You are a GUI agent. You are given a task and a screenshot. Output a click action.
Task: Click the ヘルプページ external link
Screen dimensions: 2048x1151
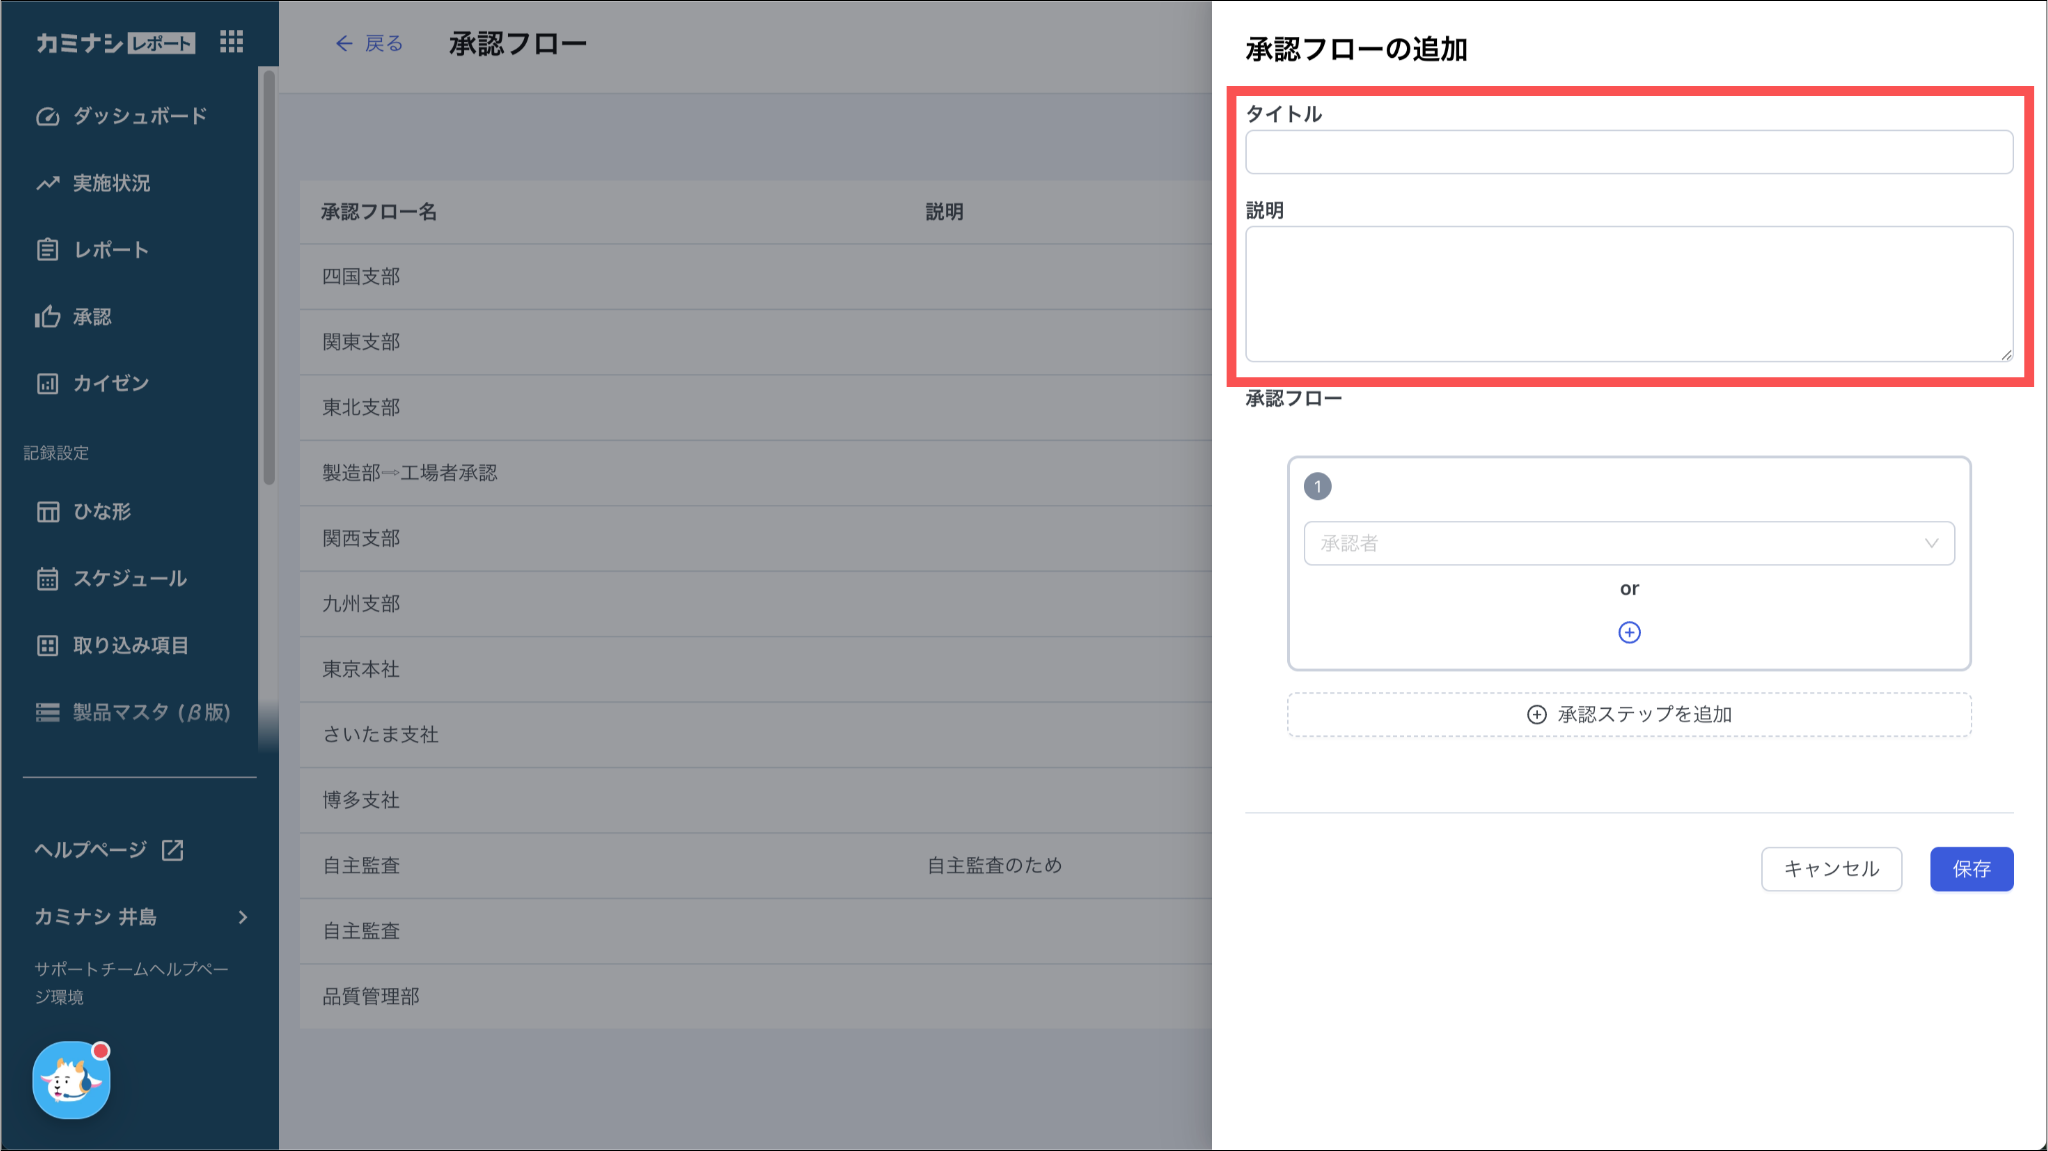point(108,850)
